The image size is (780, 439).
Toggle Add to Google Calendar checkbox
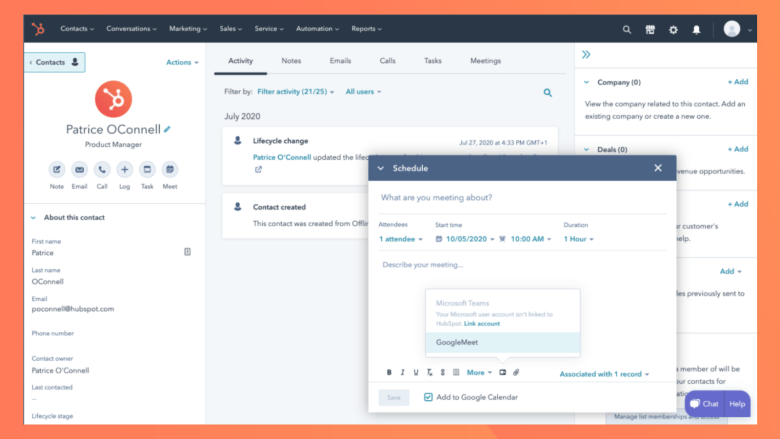click(428, 397)
